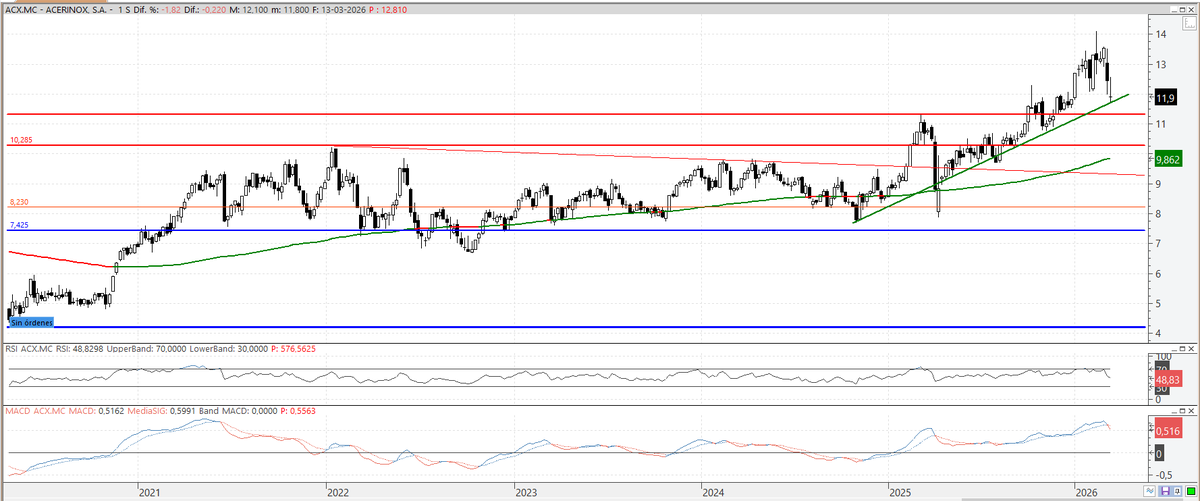The width and height of the screenshot is (1200, 501).
Task: Select the 10,285 resistance level label
Action: pos(21,140)
